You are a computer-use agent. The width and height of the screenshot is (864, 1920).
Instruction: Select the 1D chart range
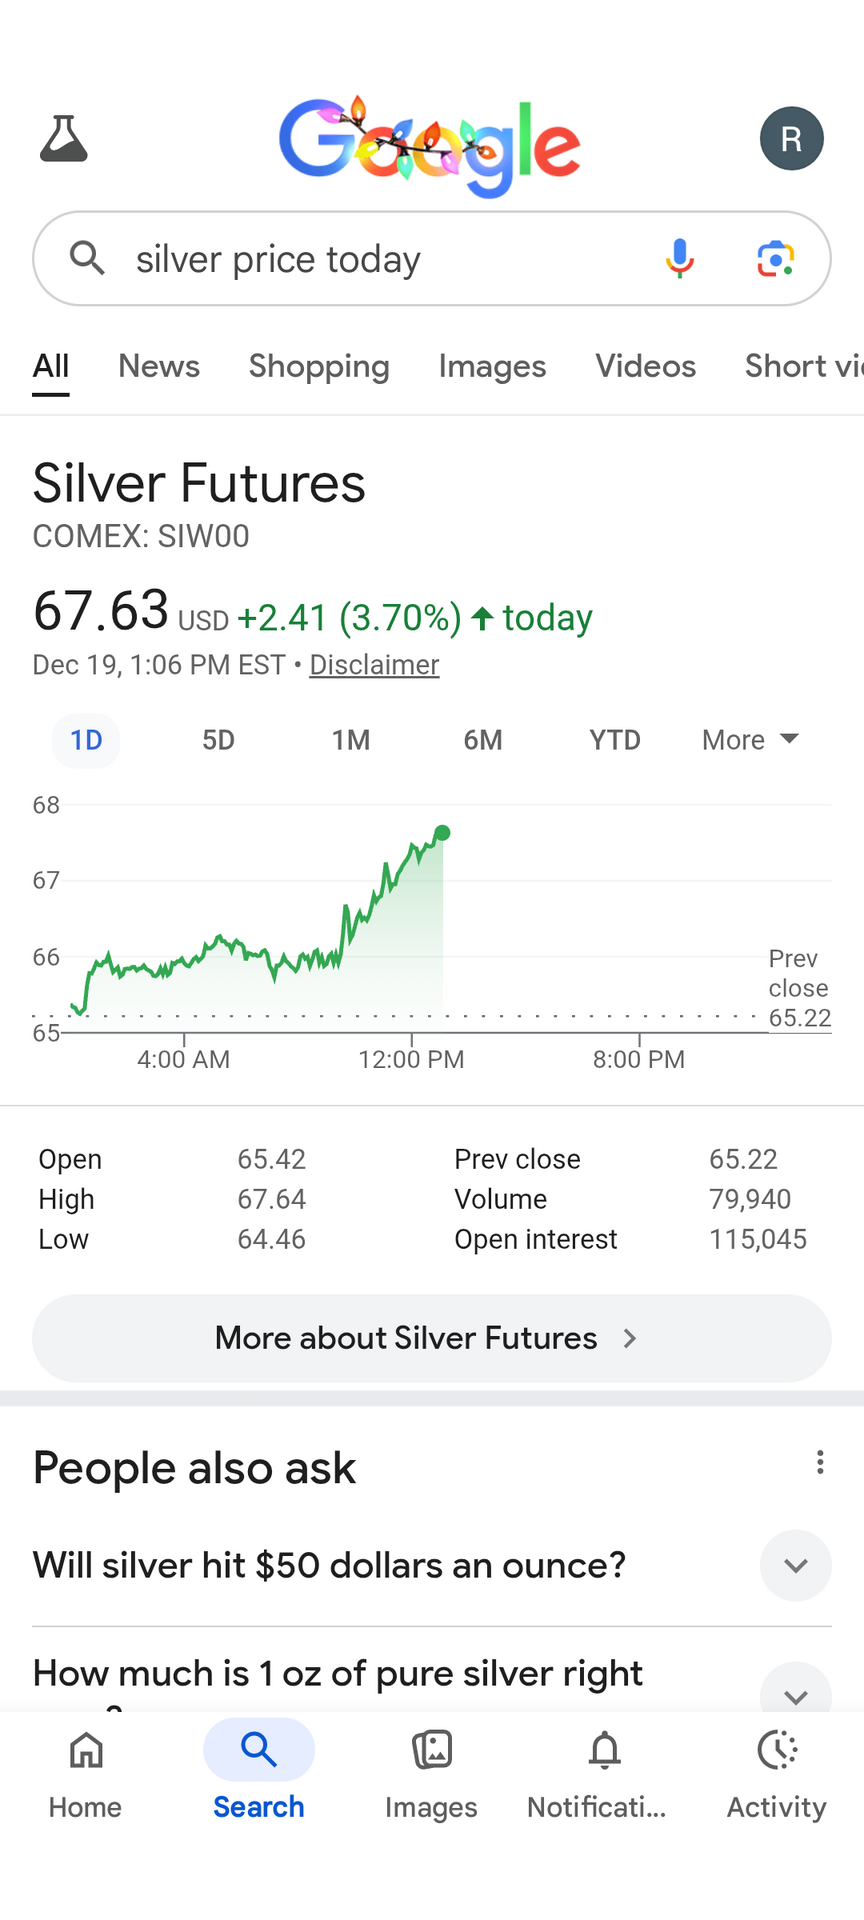(x=86, y=740)
